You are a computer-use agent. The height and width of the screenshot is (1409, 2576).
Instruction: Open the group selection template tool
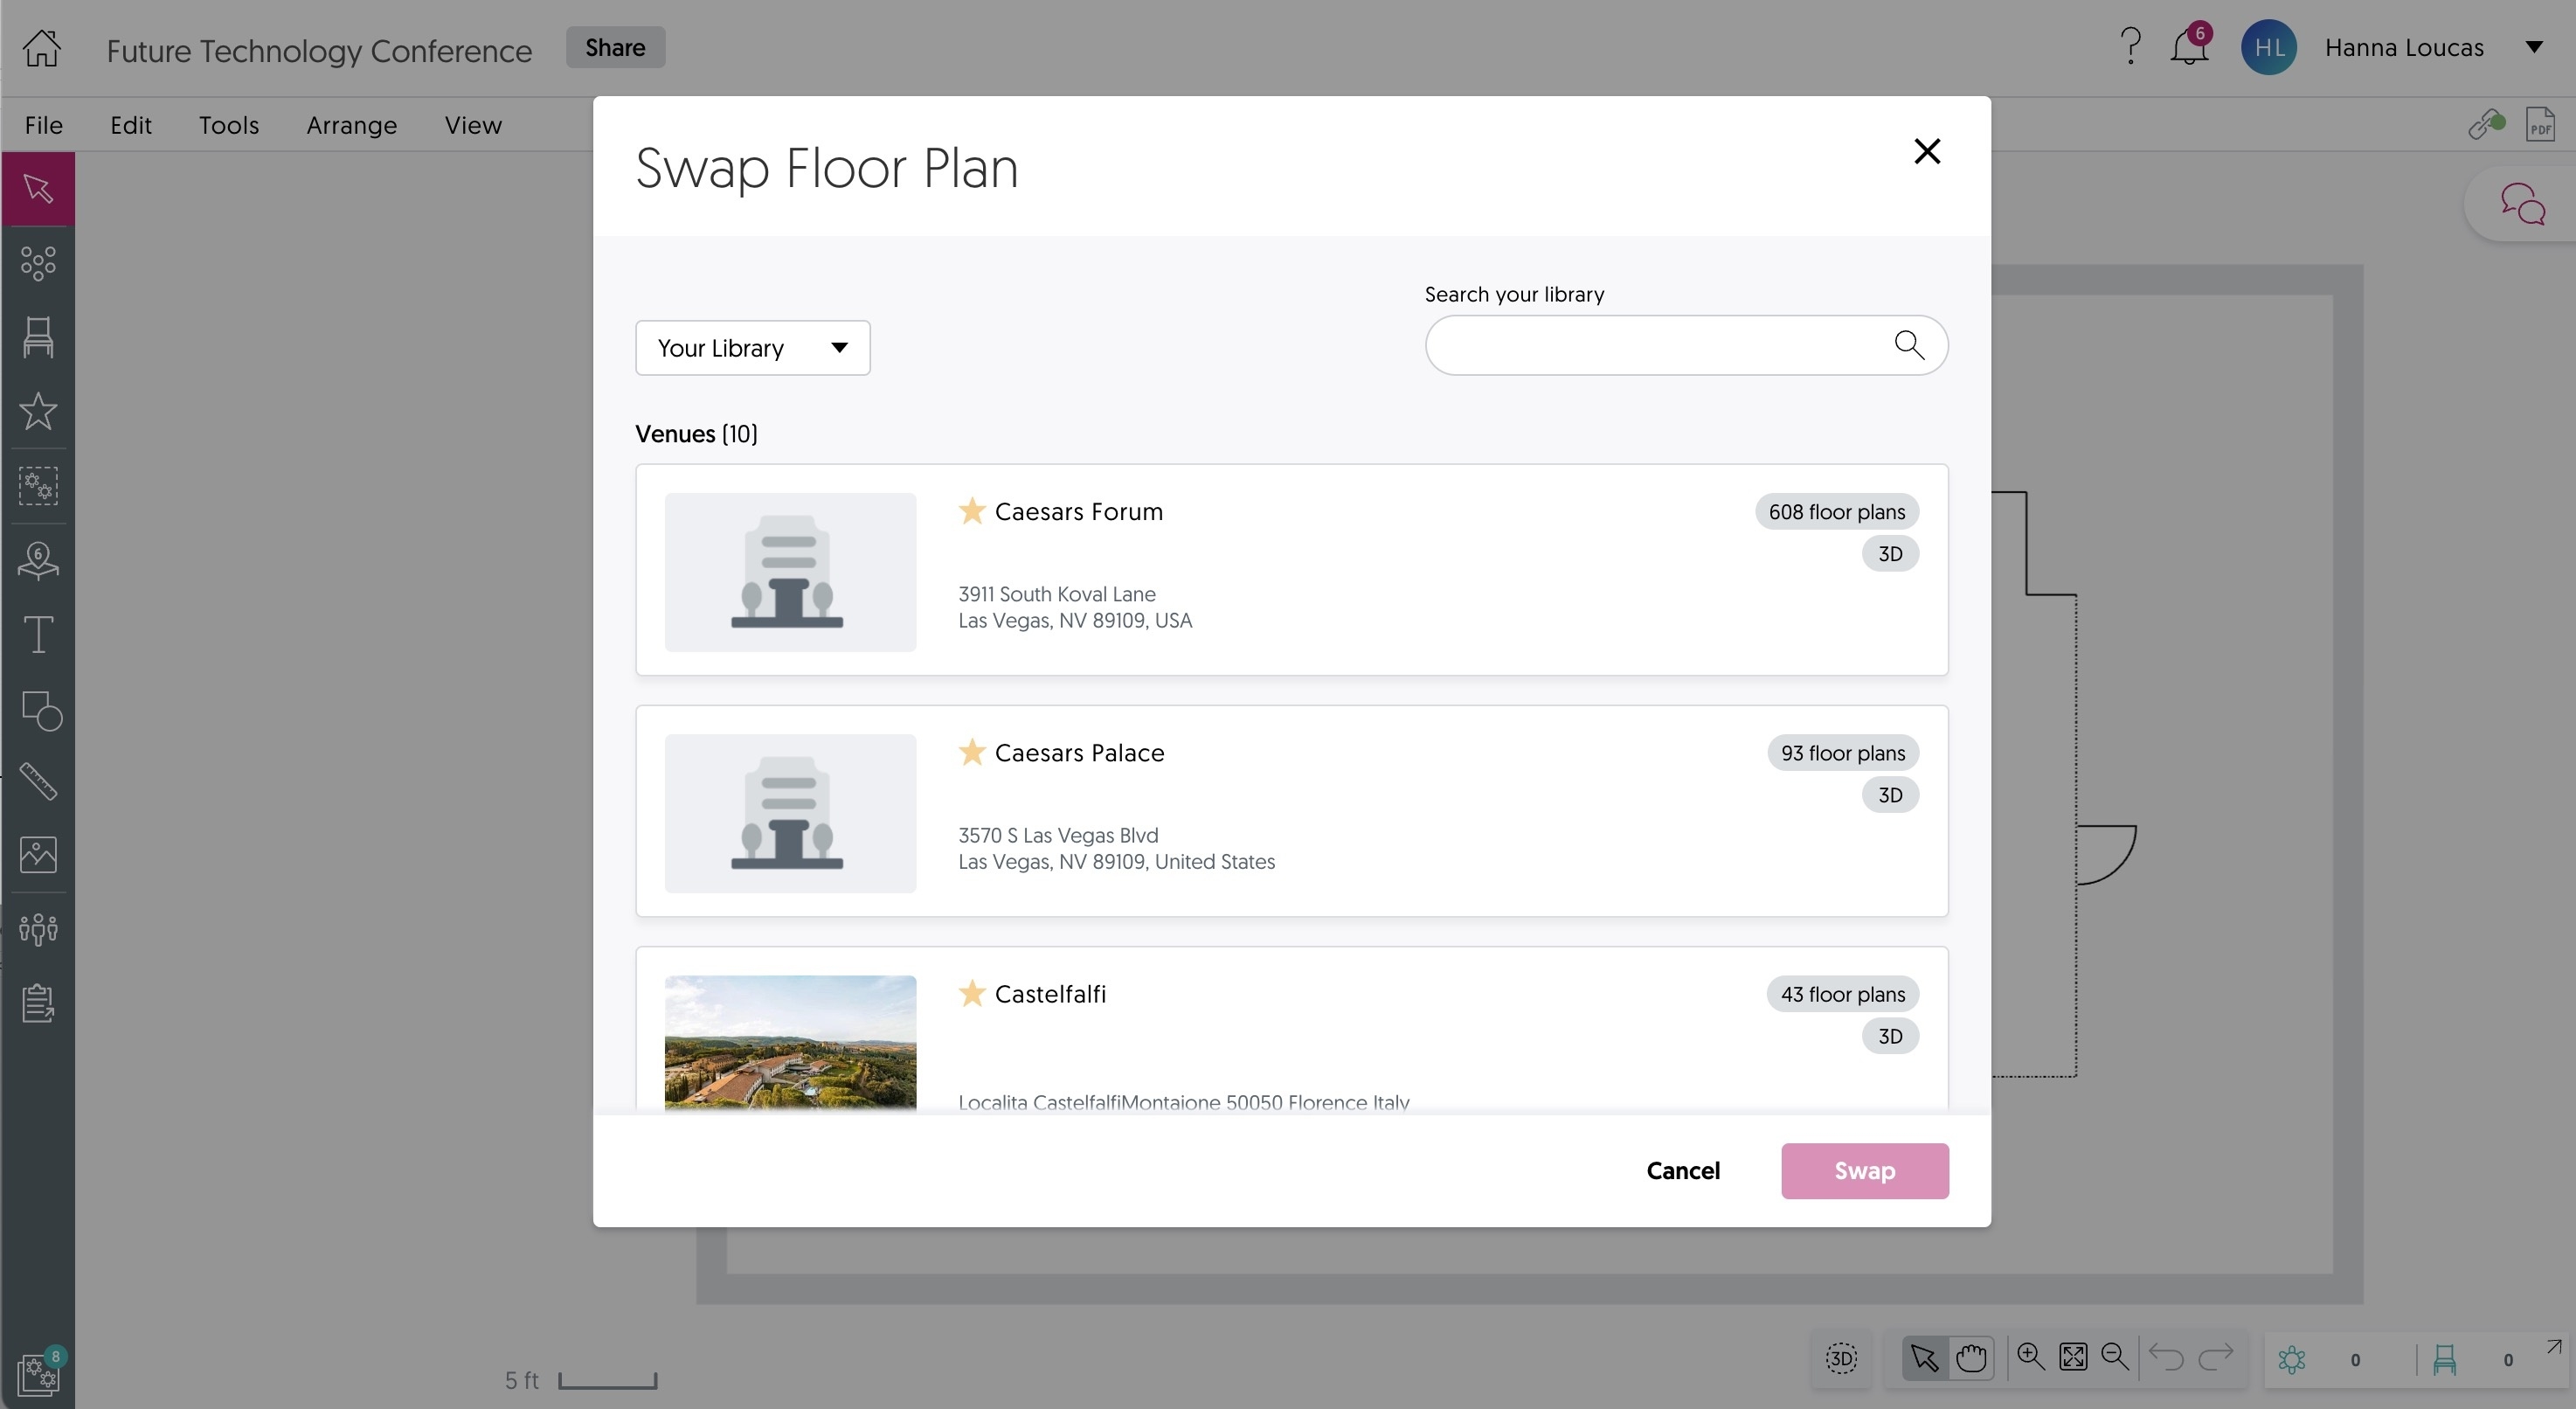point(38,485)
